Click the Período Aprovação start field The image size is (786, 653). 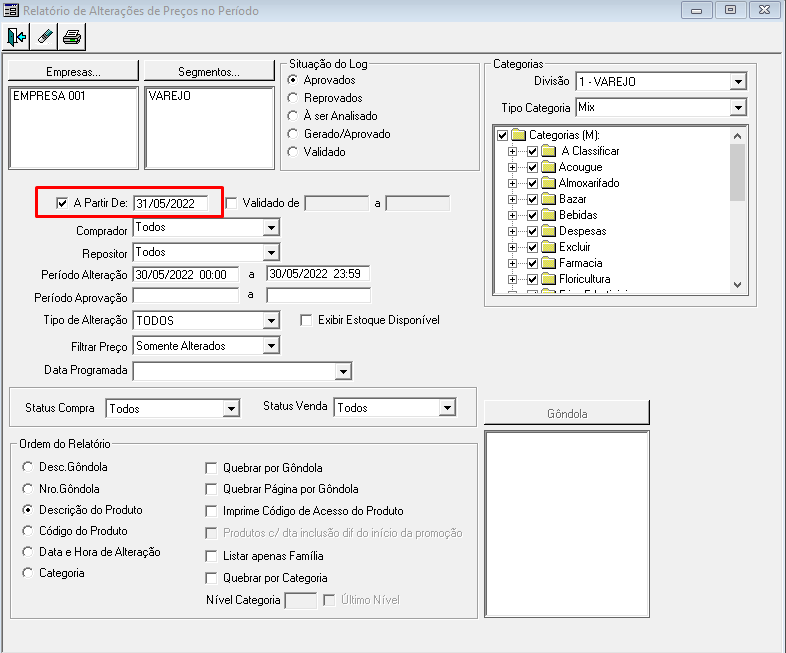185,296
